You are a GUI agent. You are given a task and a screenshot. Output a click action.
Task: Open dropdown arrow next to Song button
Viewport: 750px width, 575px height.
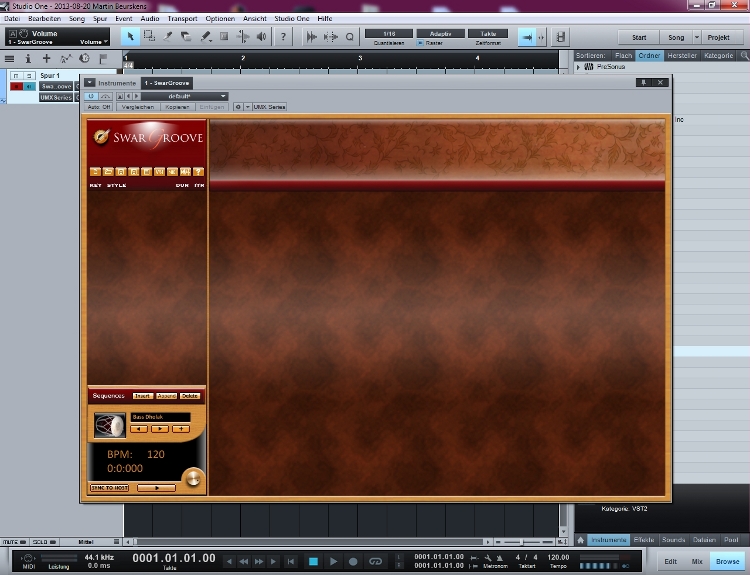coord(697,37)
